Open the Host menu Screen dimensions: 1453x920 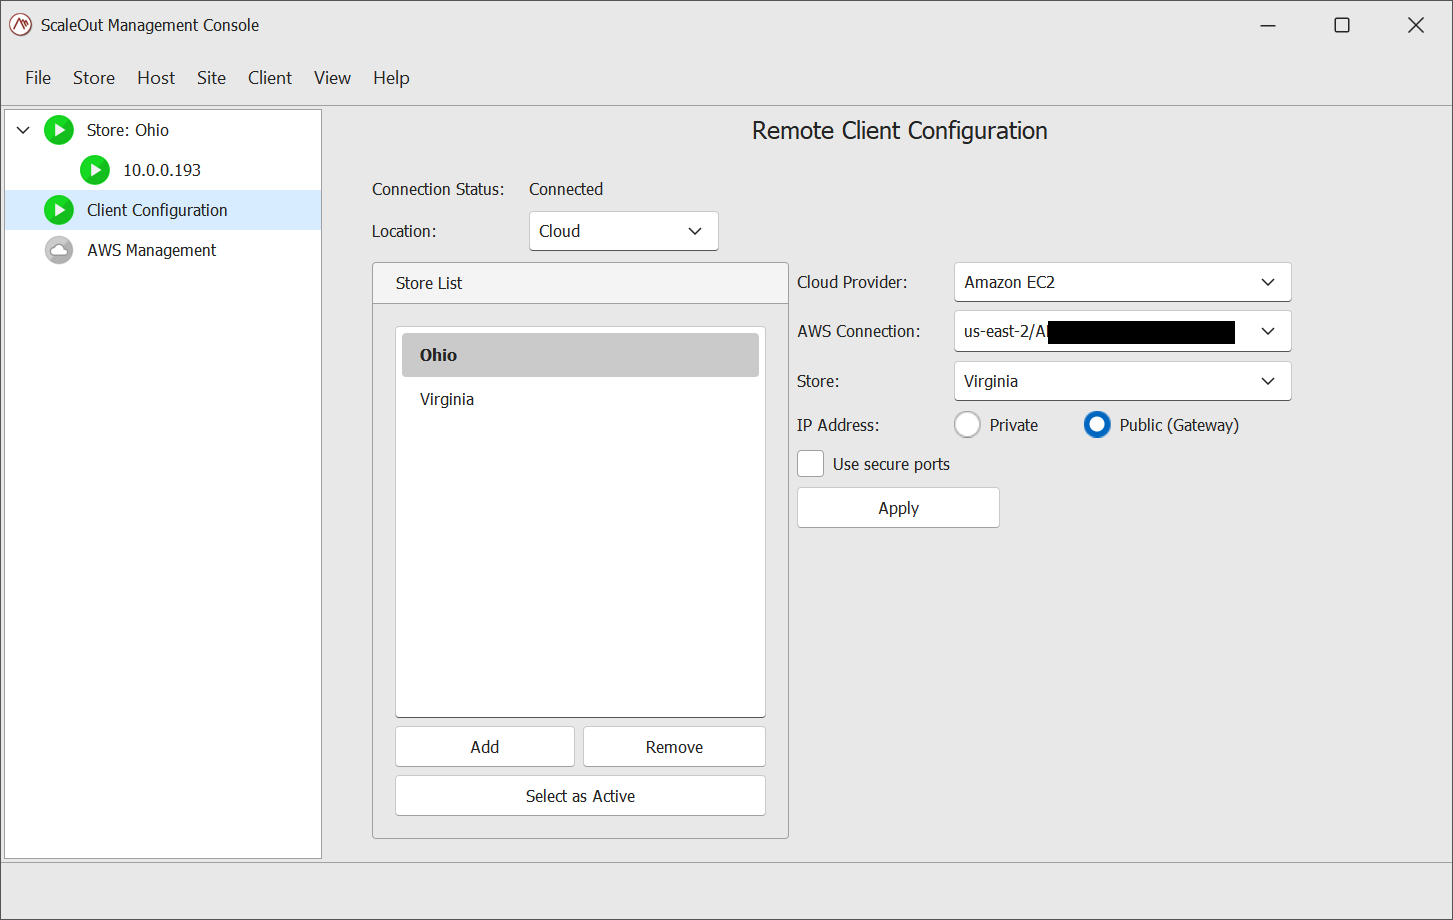tap(156, 78)
